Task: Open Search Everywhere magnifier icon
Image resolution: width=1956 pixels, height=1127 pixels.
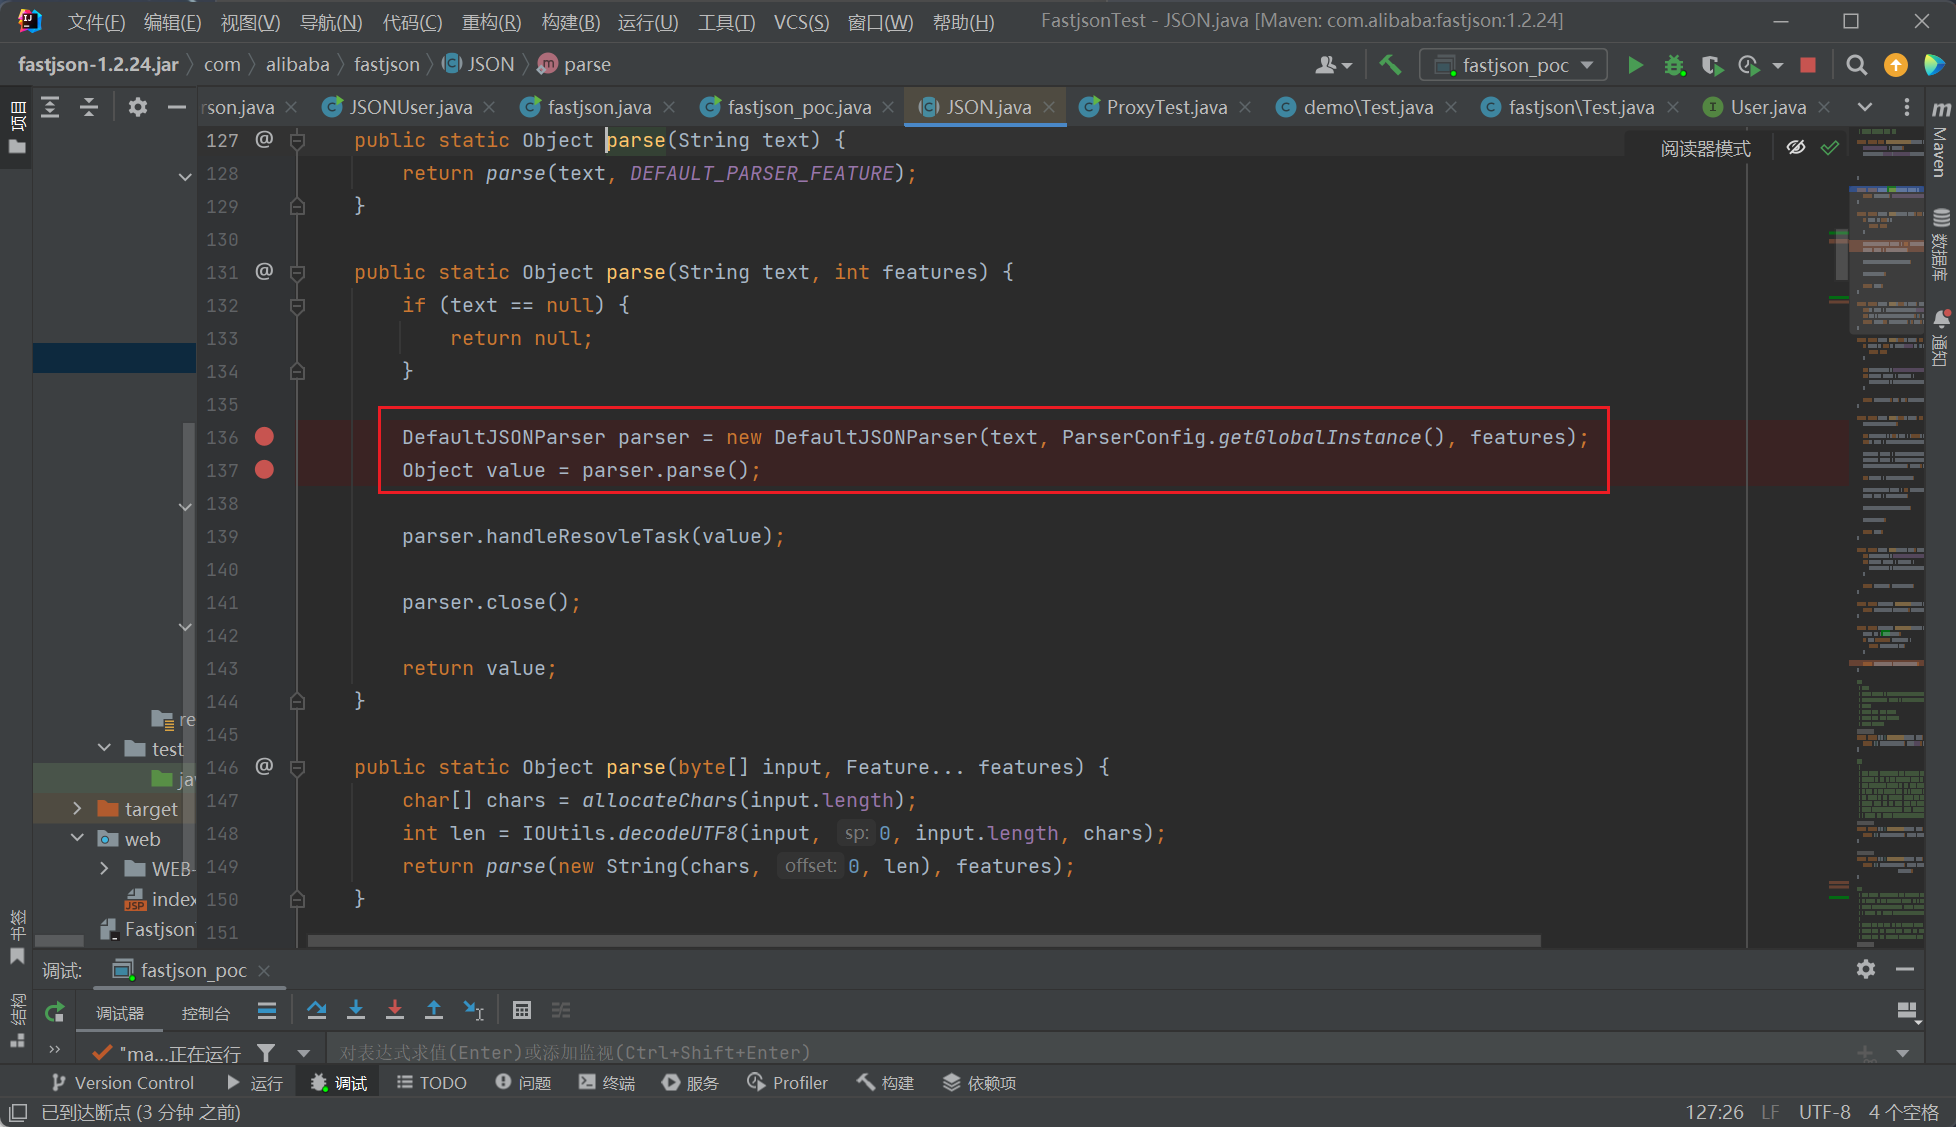Action: tap(1856, 65)
